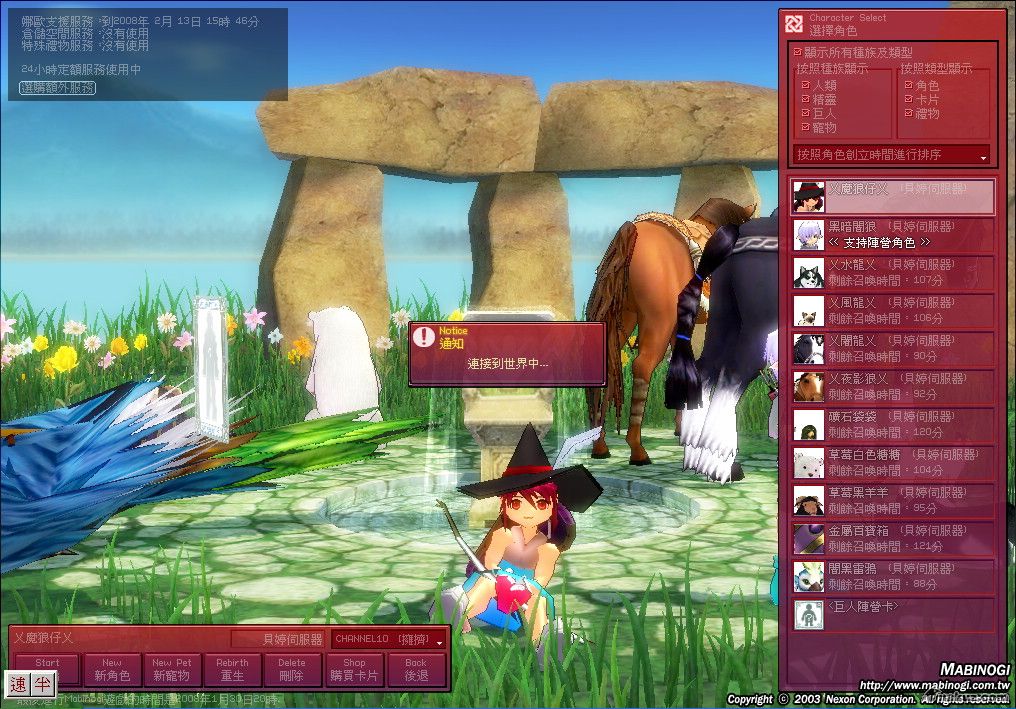The height and width of the screenshot is (709, 1016).
Task: Click the 選購額外服務 link in service panel
Action: click(58, 88)
